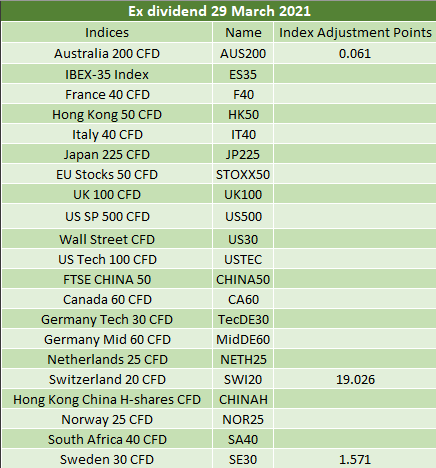Image resolution: width=436 pixels, height=468 pixels.
Task: Click the UK100 name cell
Action: click(x=243, y=194)
